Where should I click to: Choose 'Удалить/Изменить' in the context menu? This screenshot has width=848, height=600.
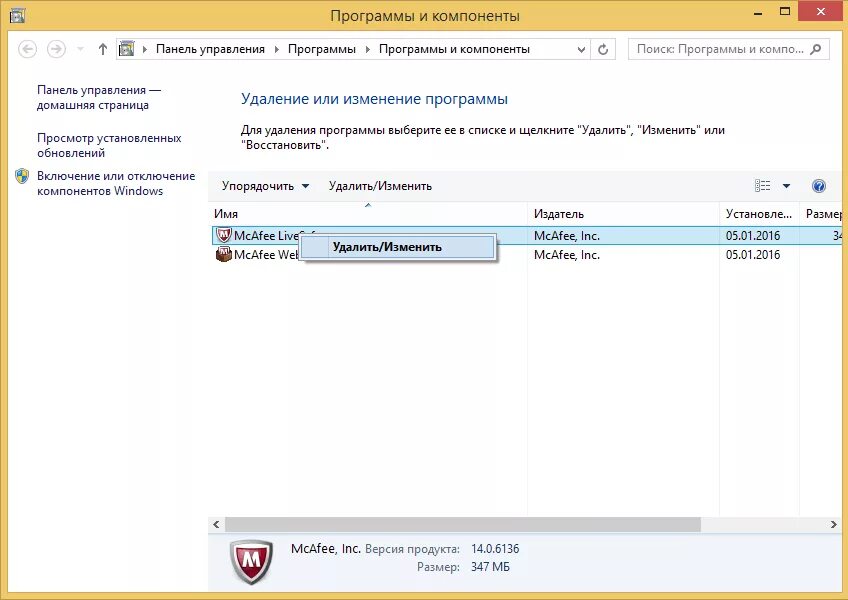coord(398,247)
